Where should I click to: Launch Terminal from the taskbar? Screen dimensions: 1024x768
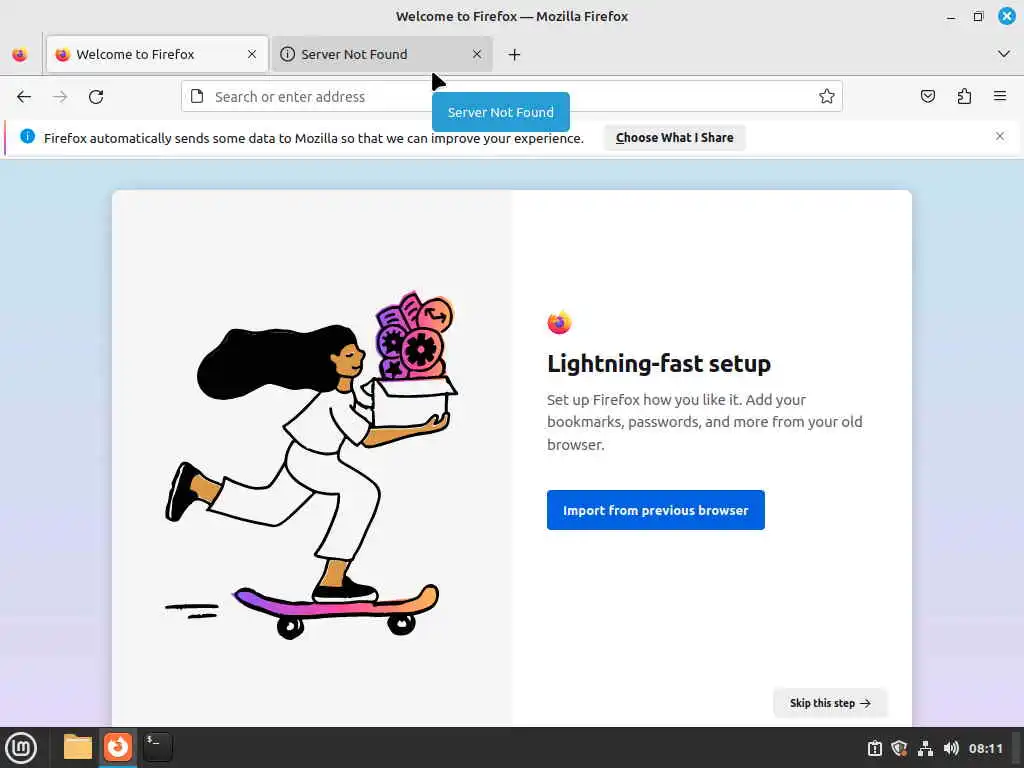click(158, 747)
